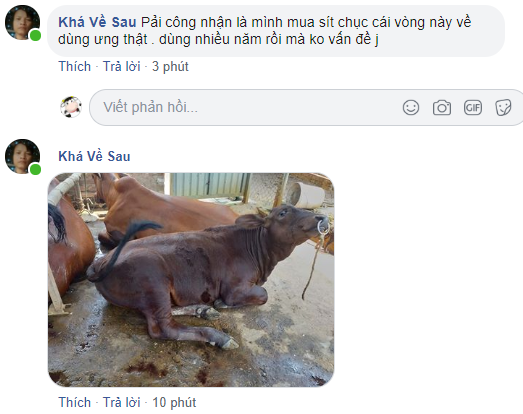Open the 10 phút timestamp link
523x414 pixels.
click(x=174, y=402)
